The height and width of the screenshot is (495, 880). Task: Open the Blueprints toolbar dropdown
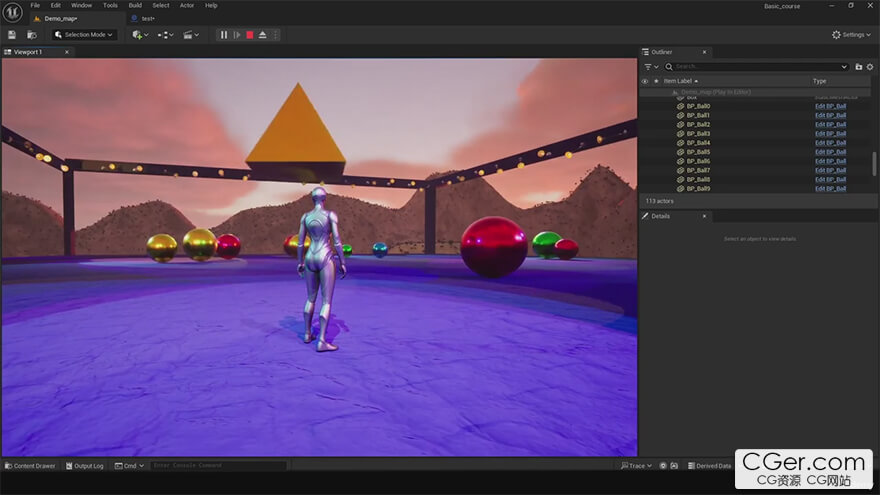(x=165, y=35)
